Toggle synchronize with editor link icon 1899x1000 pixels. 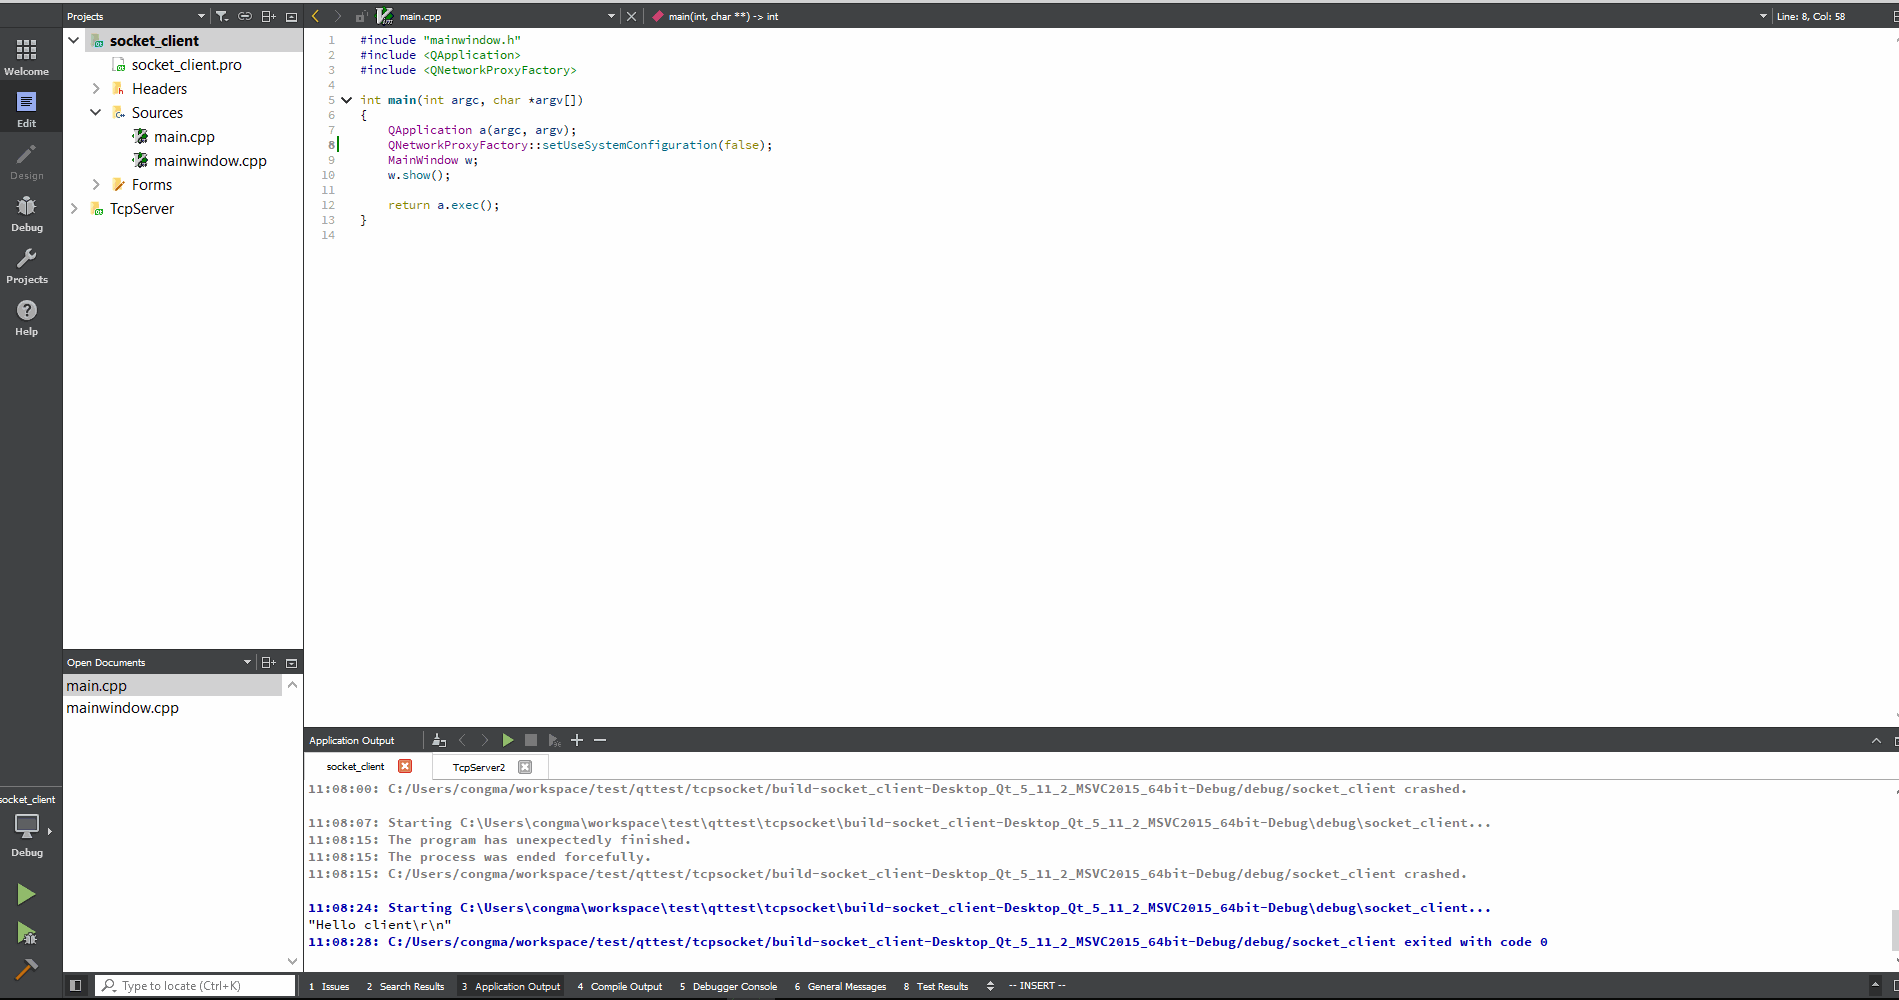(245, 16)
